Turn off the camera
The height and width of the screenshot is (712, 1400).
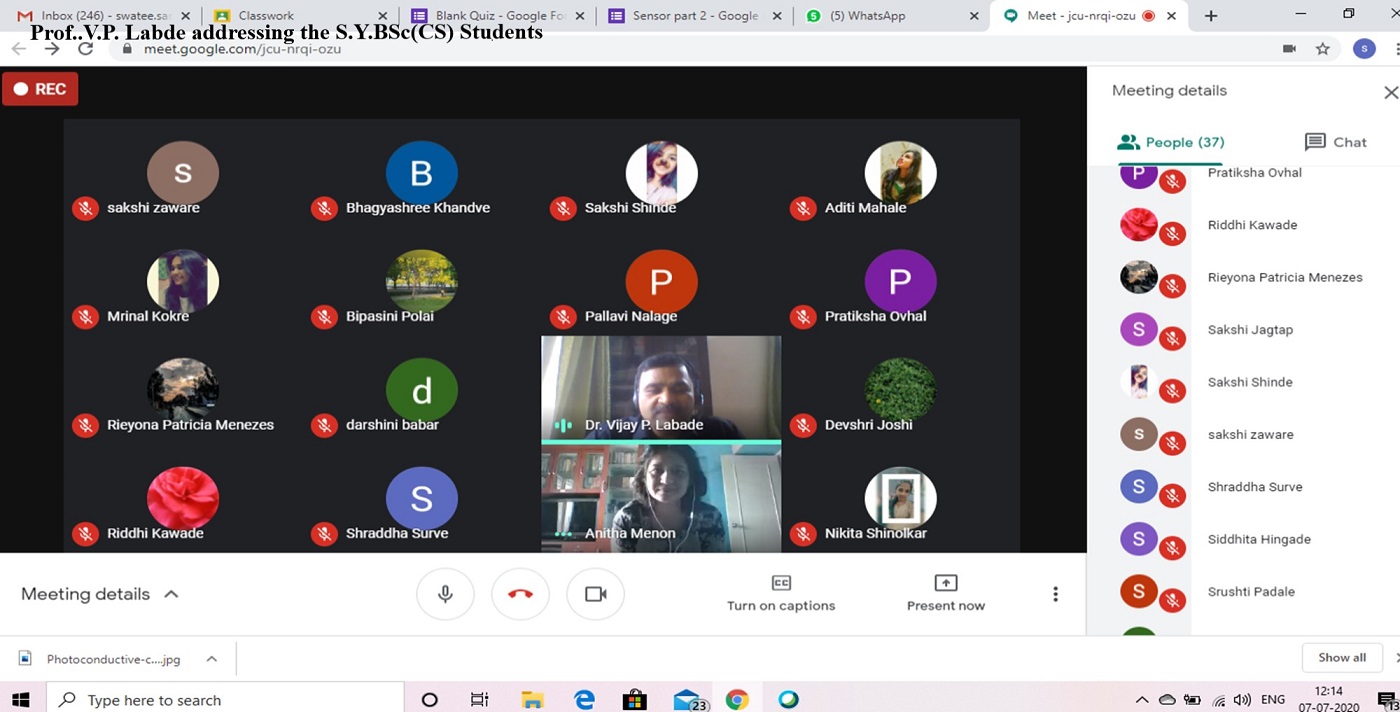click(595, 593)
